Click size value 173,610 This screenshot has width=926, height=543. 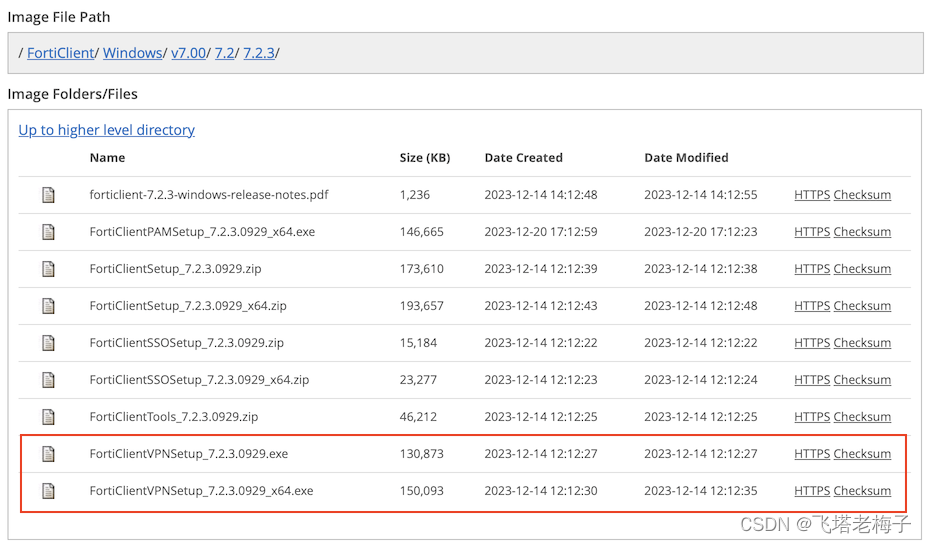tap(422, 269)
